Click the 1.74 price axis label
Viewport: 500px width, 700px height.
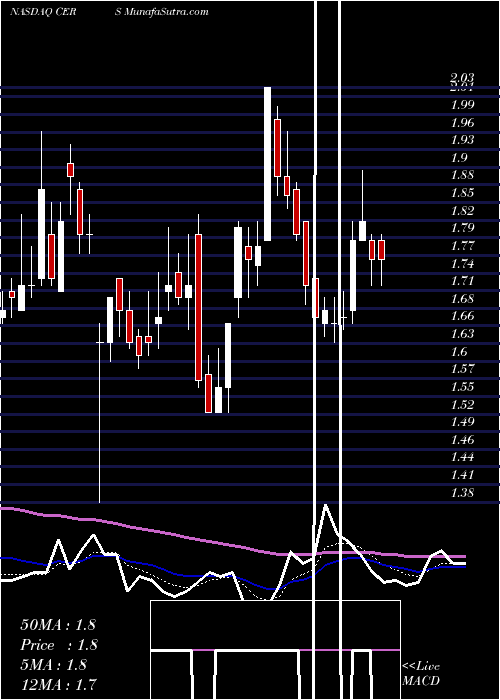click(x=462, y=263)
